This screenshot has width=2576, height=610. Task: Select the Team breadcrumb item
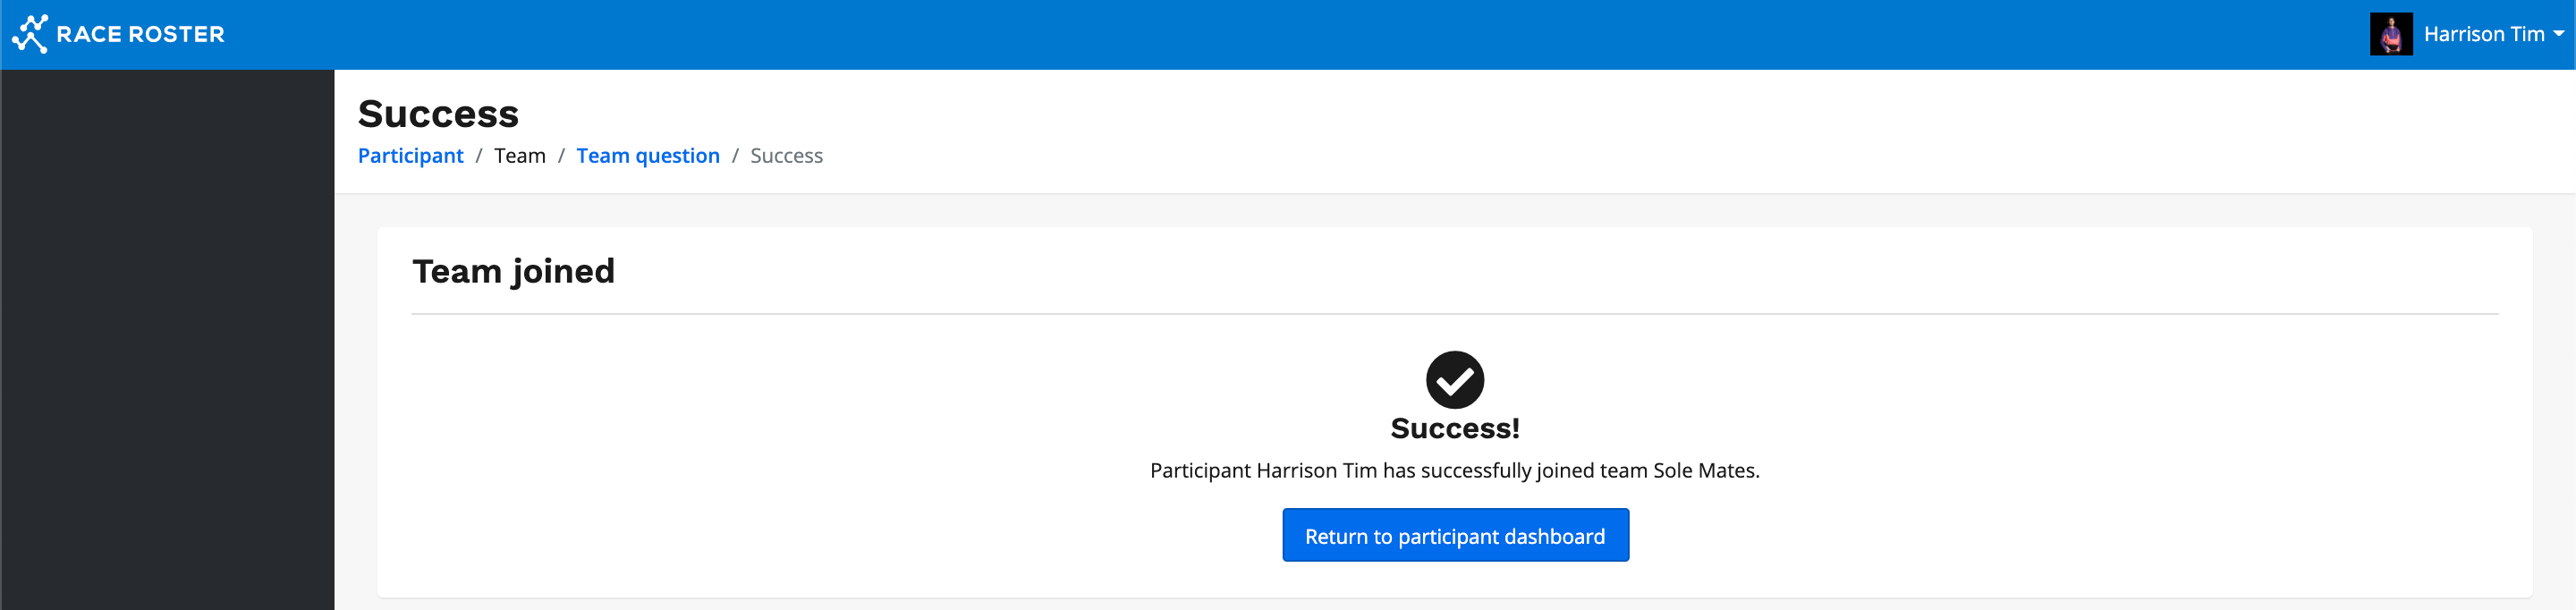(519, 156)
